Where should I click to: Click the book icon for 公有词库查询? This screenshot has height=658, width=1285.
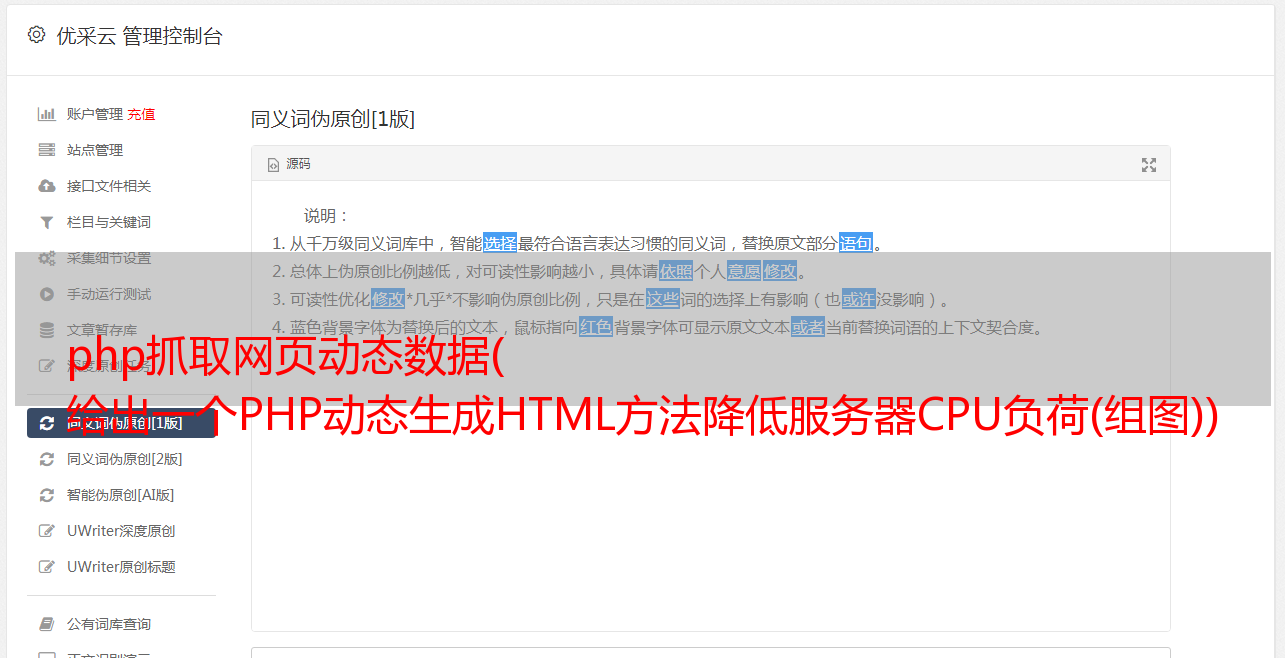click(x=46, y=624)
